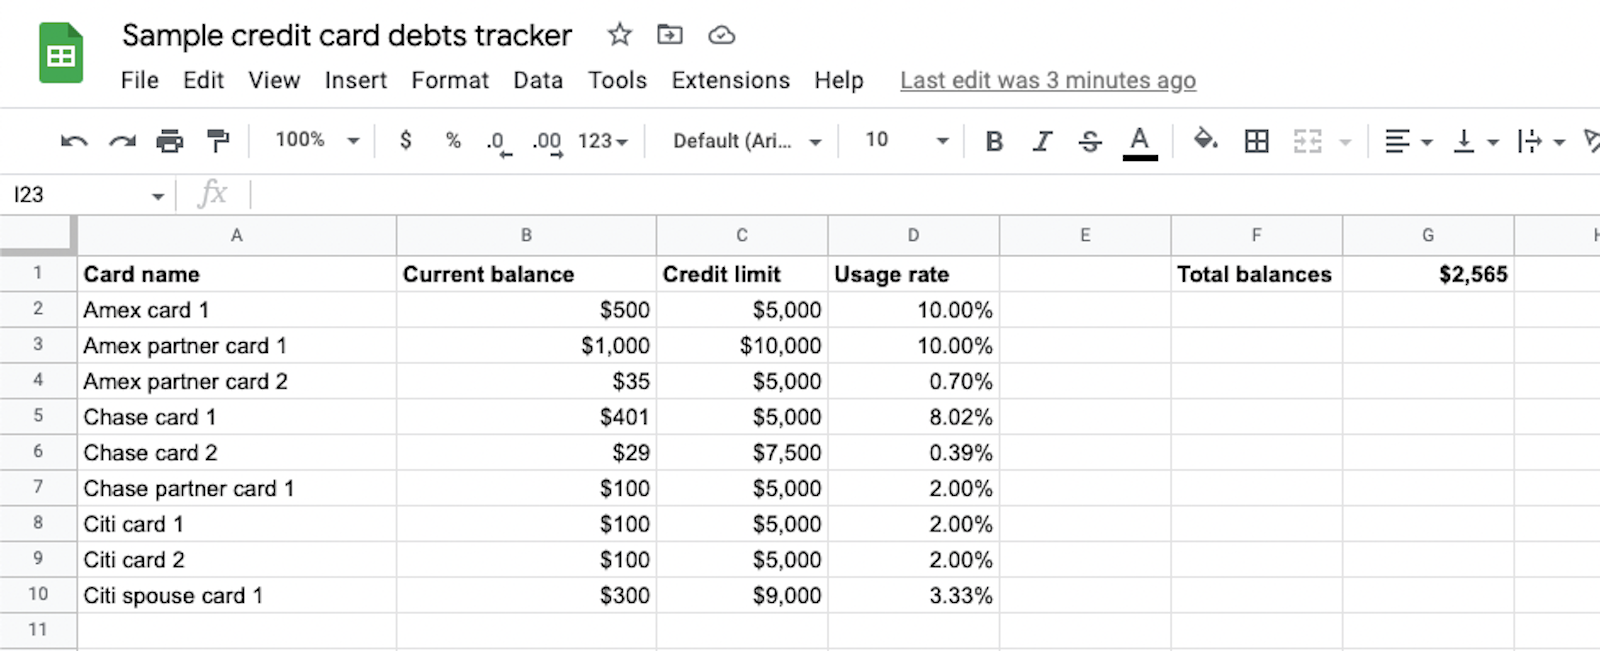
Task: Select column C header
Action: (742, 235)
